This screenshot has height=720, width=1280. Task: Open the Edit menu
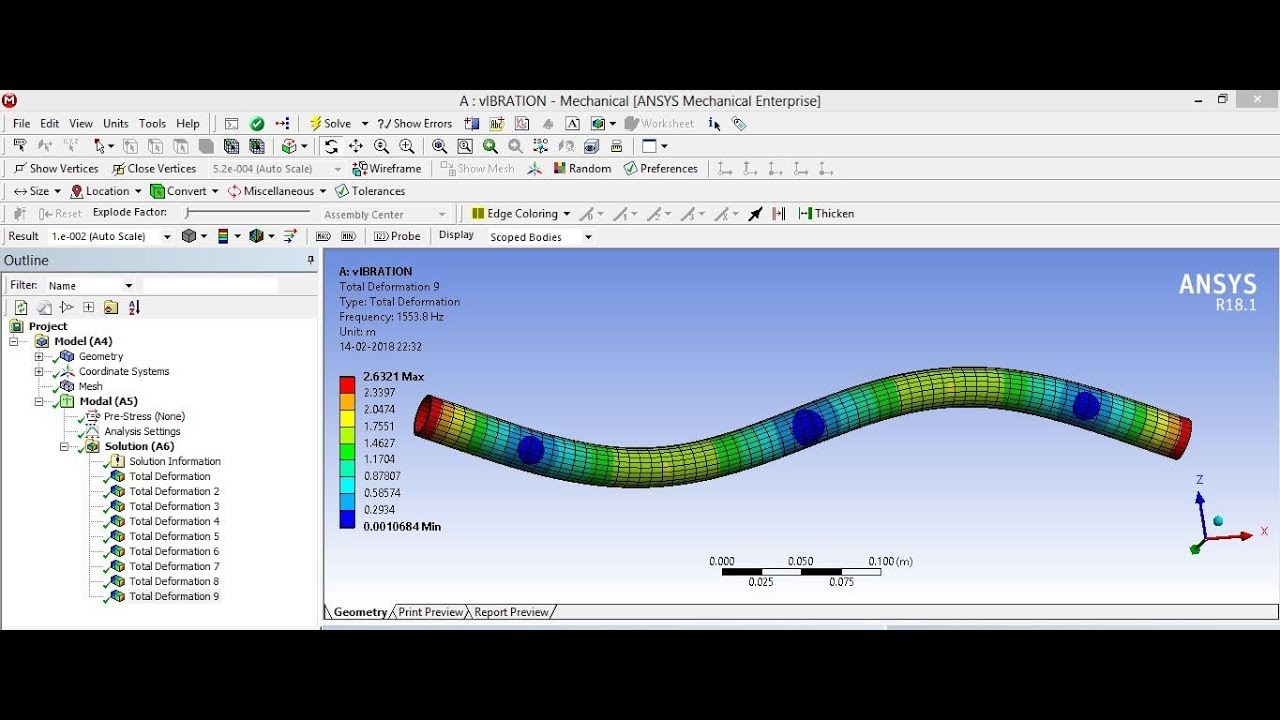50,124
